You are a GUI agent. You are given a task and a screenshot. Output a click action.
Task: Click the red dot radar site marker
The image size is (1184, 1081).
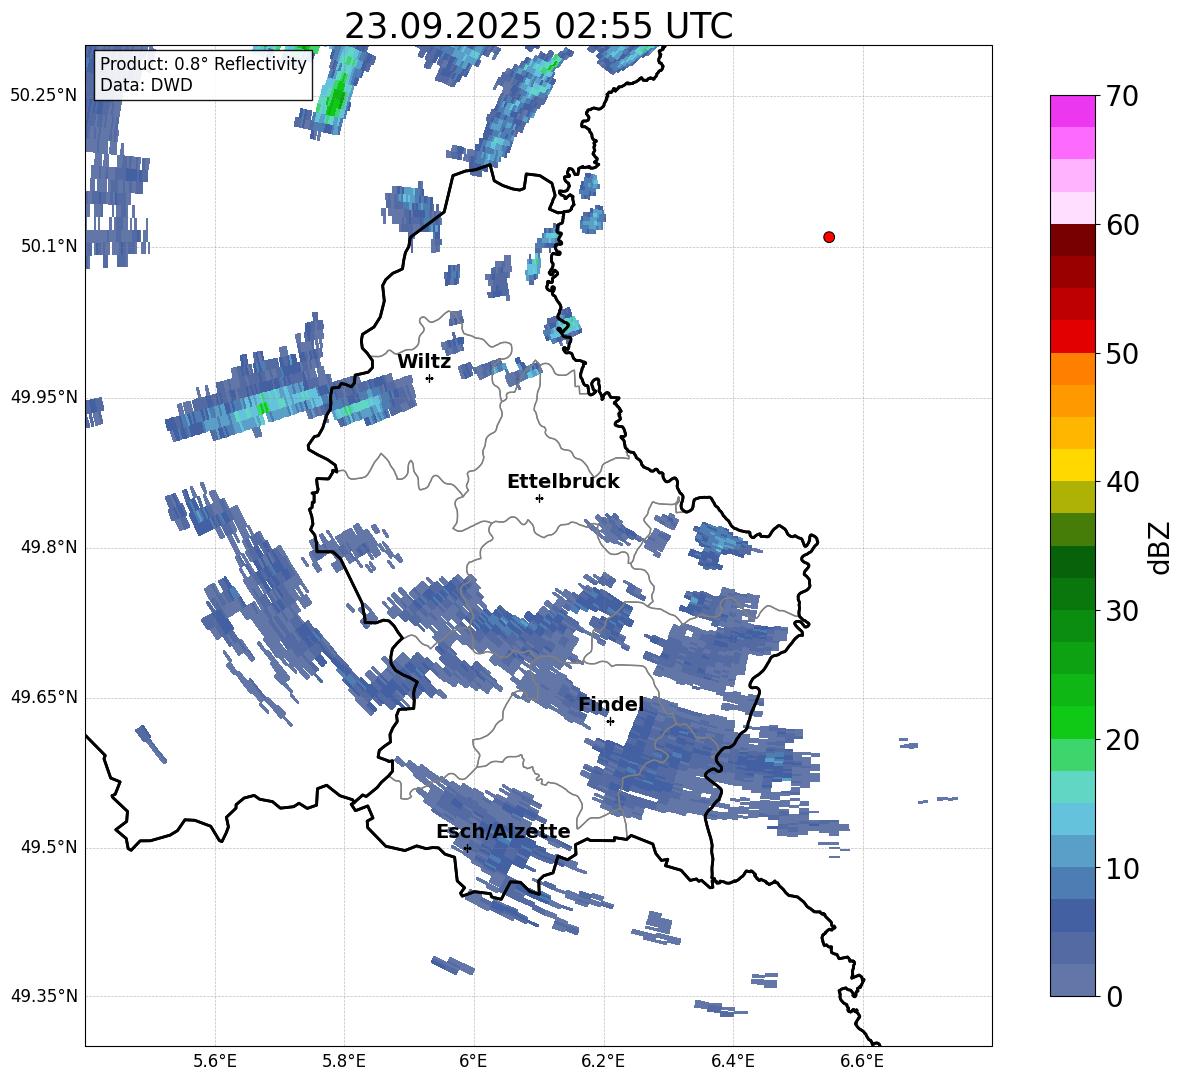coord(829,237)
